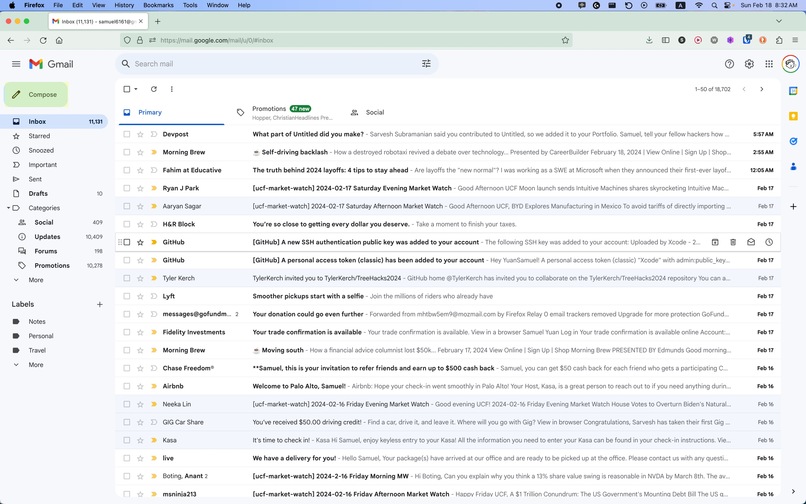Go to Firefox home page
The image size is (806, 504).
tap(59, 40)
